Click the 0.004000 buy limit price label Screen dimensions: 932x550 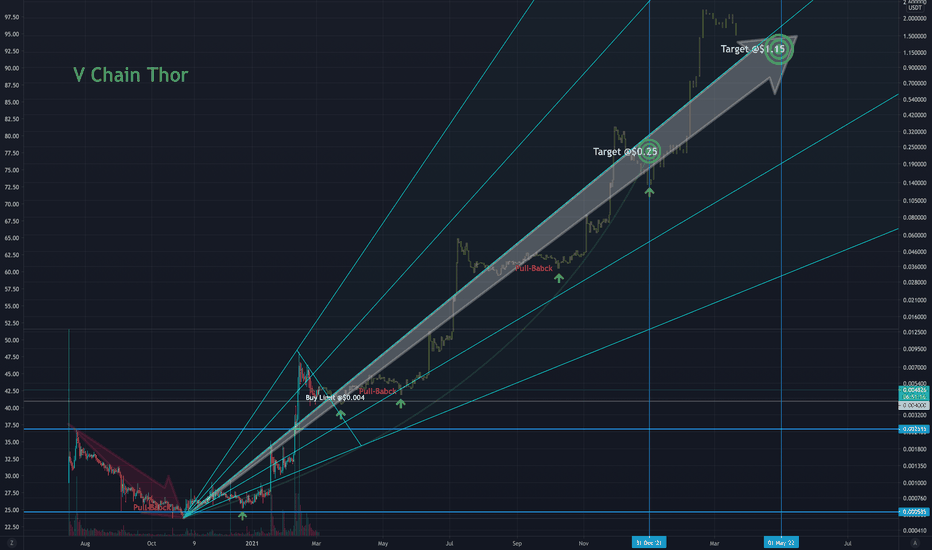tap(914, 405)
